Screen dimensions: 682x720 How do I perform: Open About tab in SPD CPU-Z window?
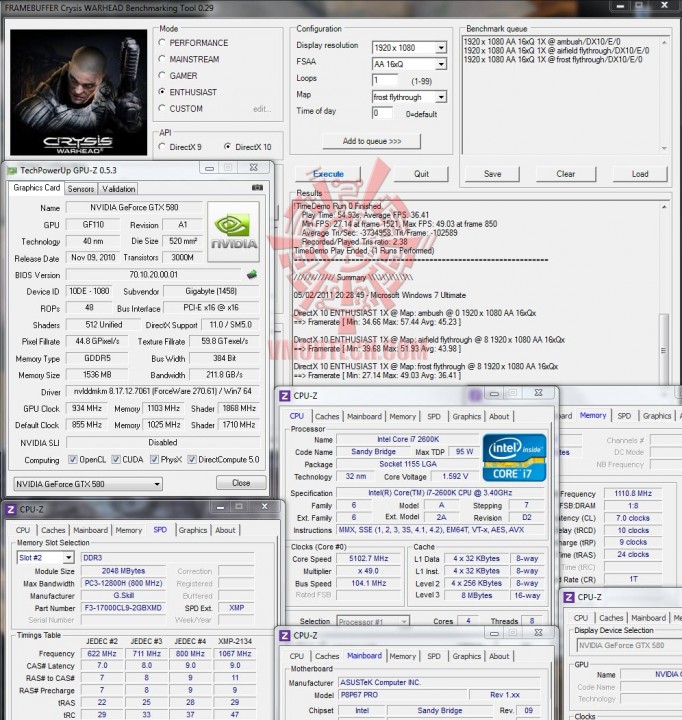click(x=225, y=530)
